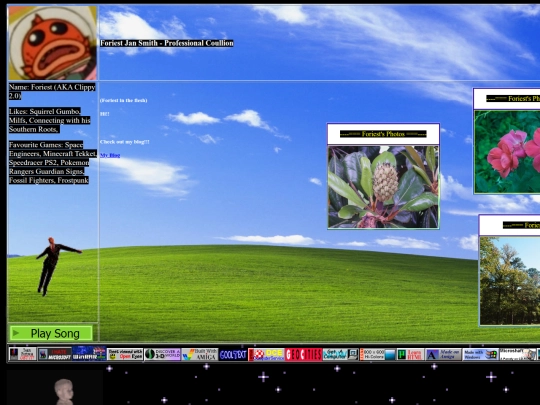Click the 'Foriest's Photos' title above the magnolia photo
This screenshot has width=540, height=405.
[383, 134]
